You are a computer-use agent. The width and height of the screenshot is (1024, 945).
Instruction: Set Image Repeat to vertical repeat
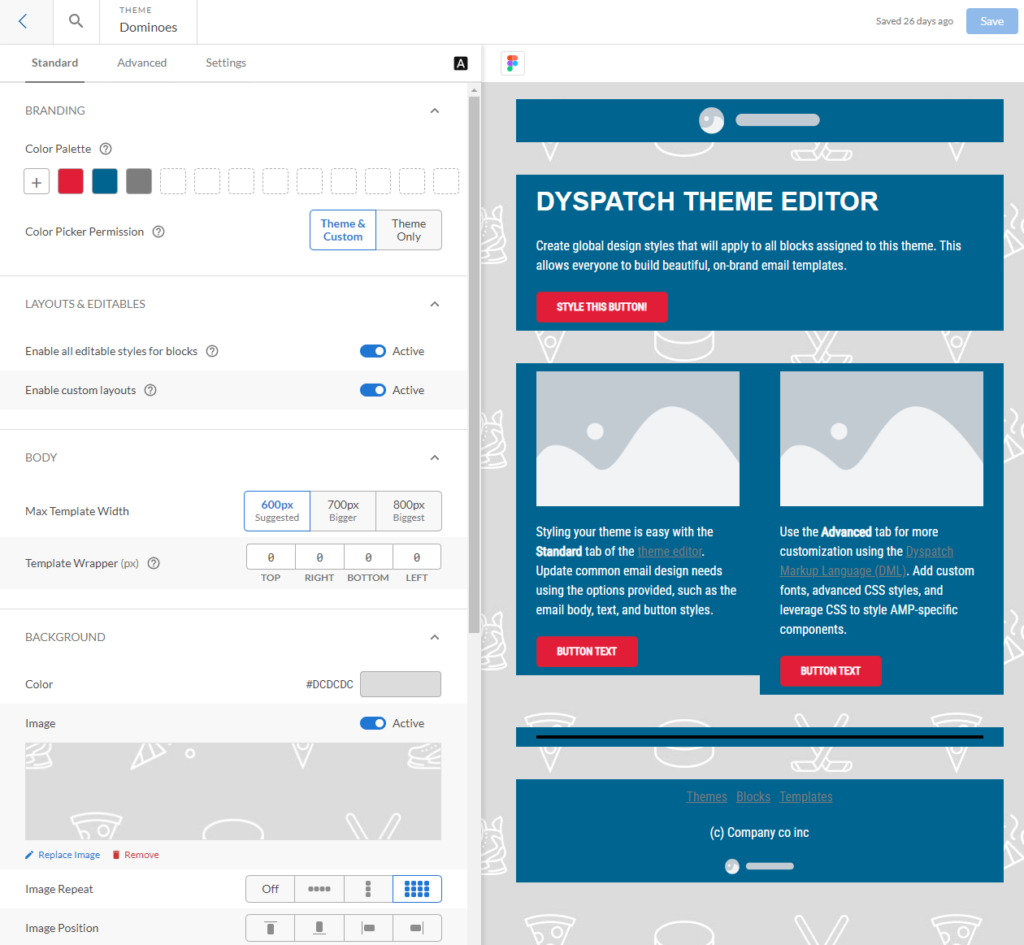368,889
